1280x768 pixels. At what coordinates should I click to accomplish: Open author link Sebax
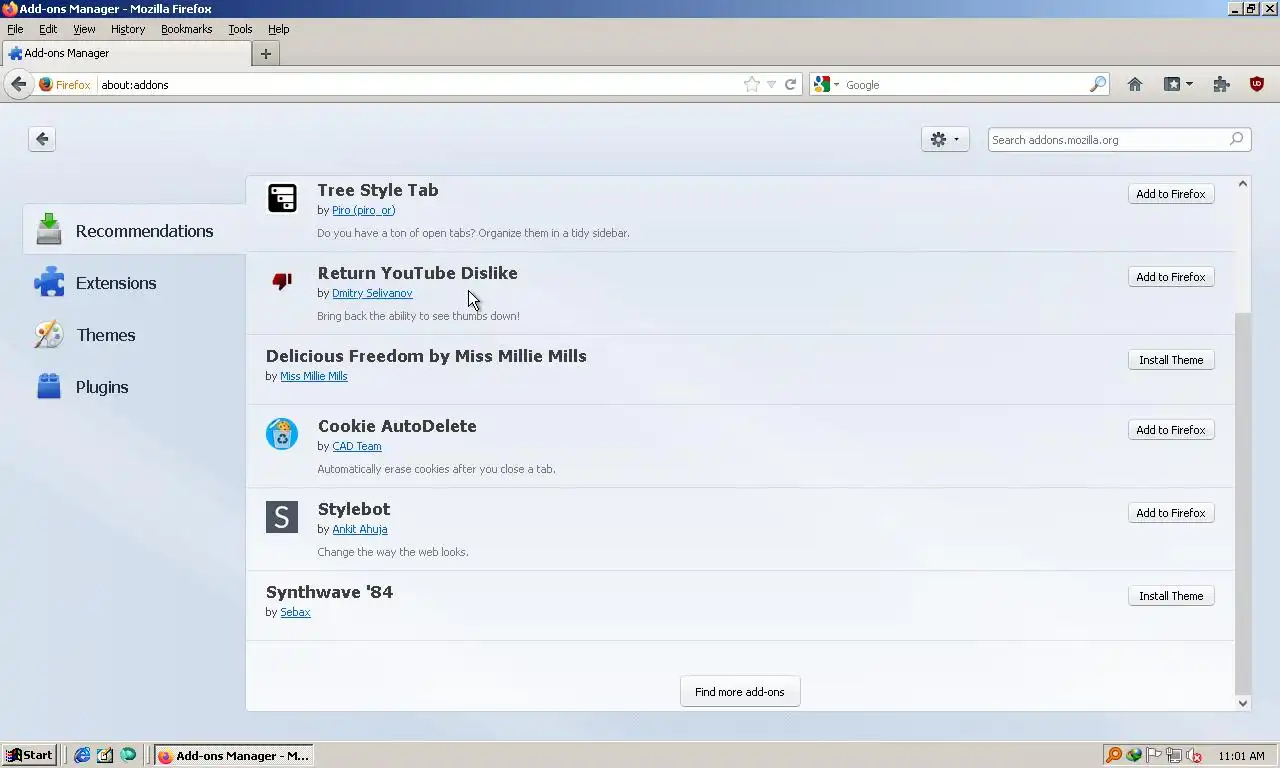click(x=295, y=612)
